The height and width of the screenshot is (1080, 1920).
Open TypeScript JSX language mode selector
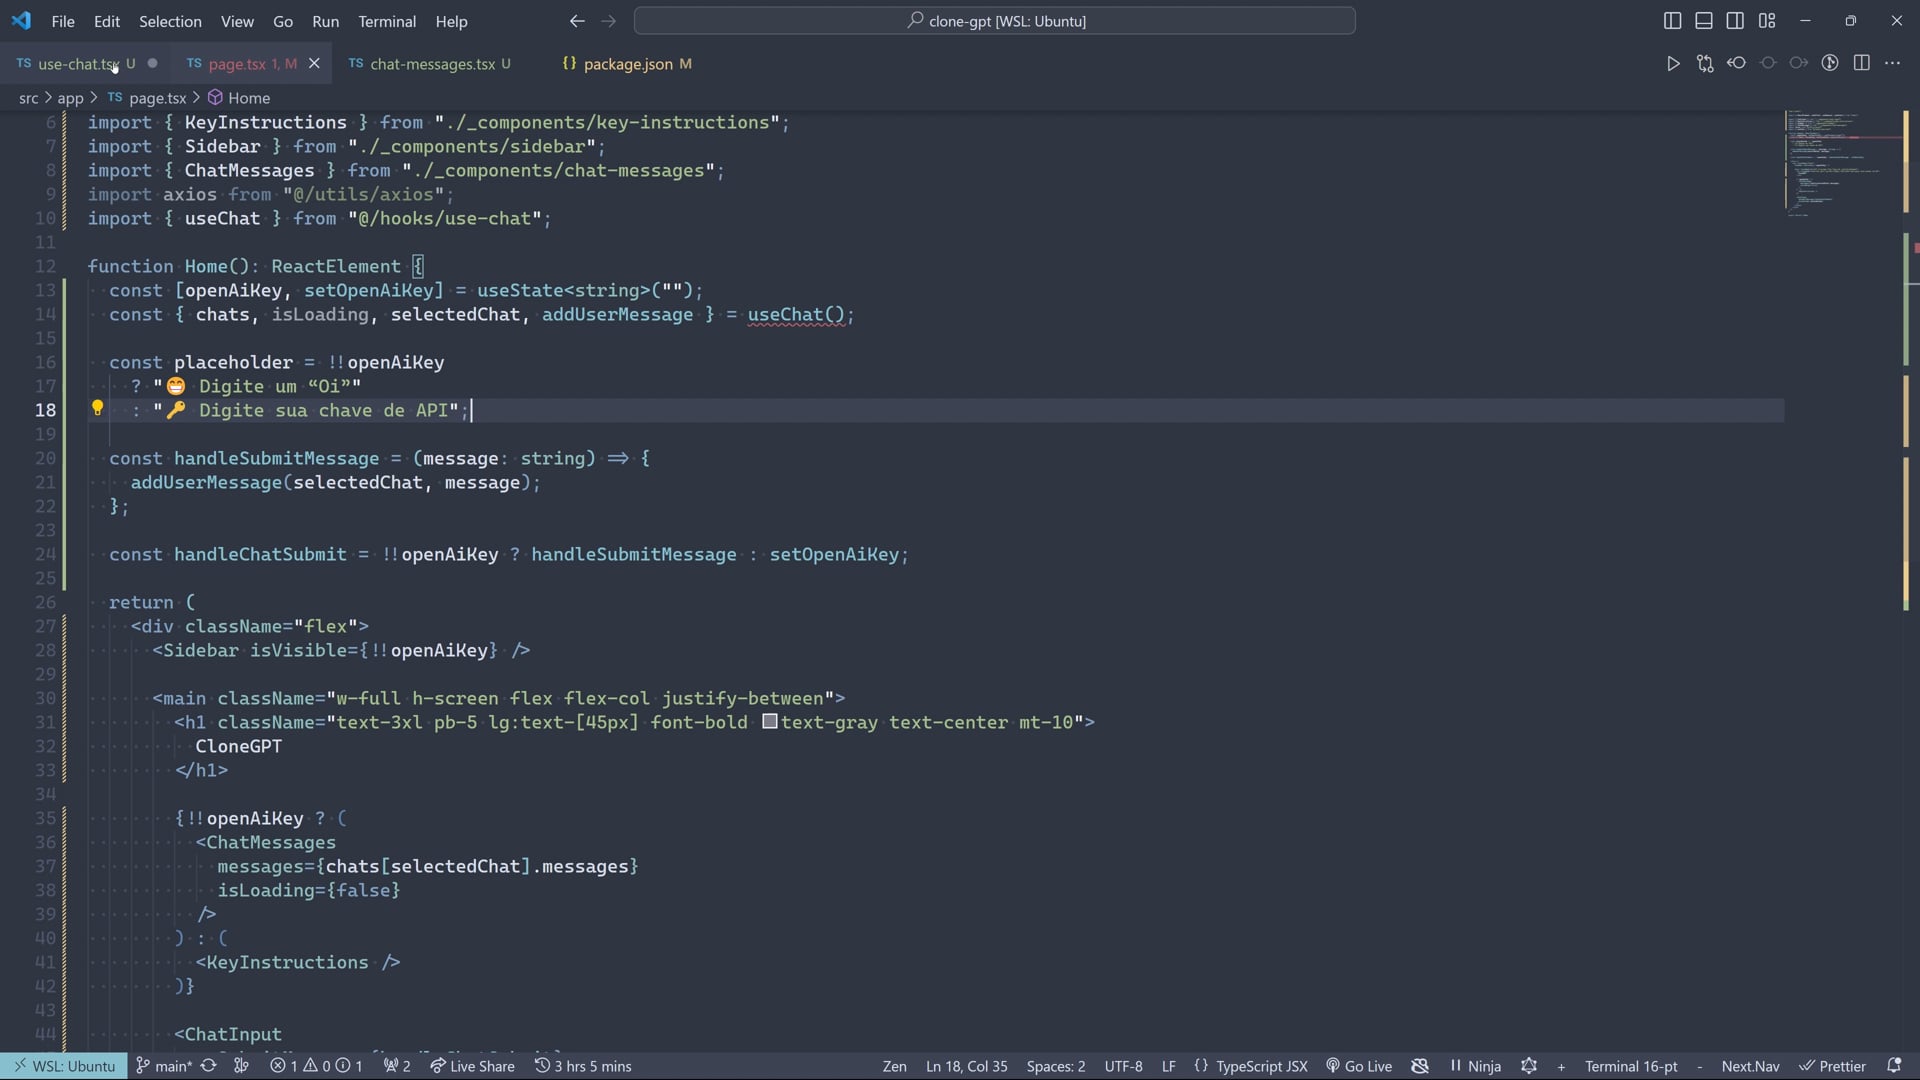coord(1261,1066)
